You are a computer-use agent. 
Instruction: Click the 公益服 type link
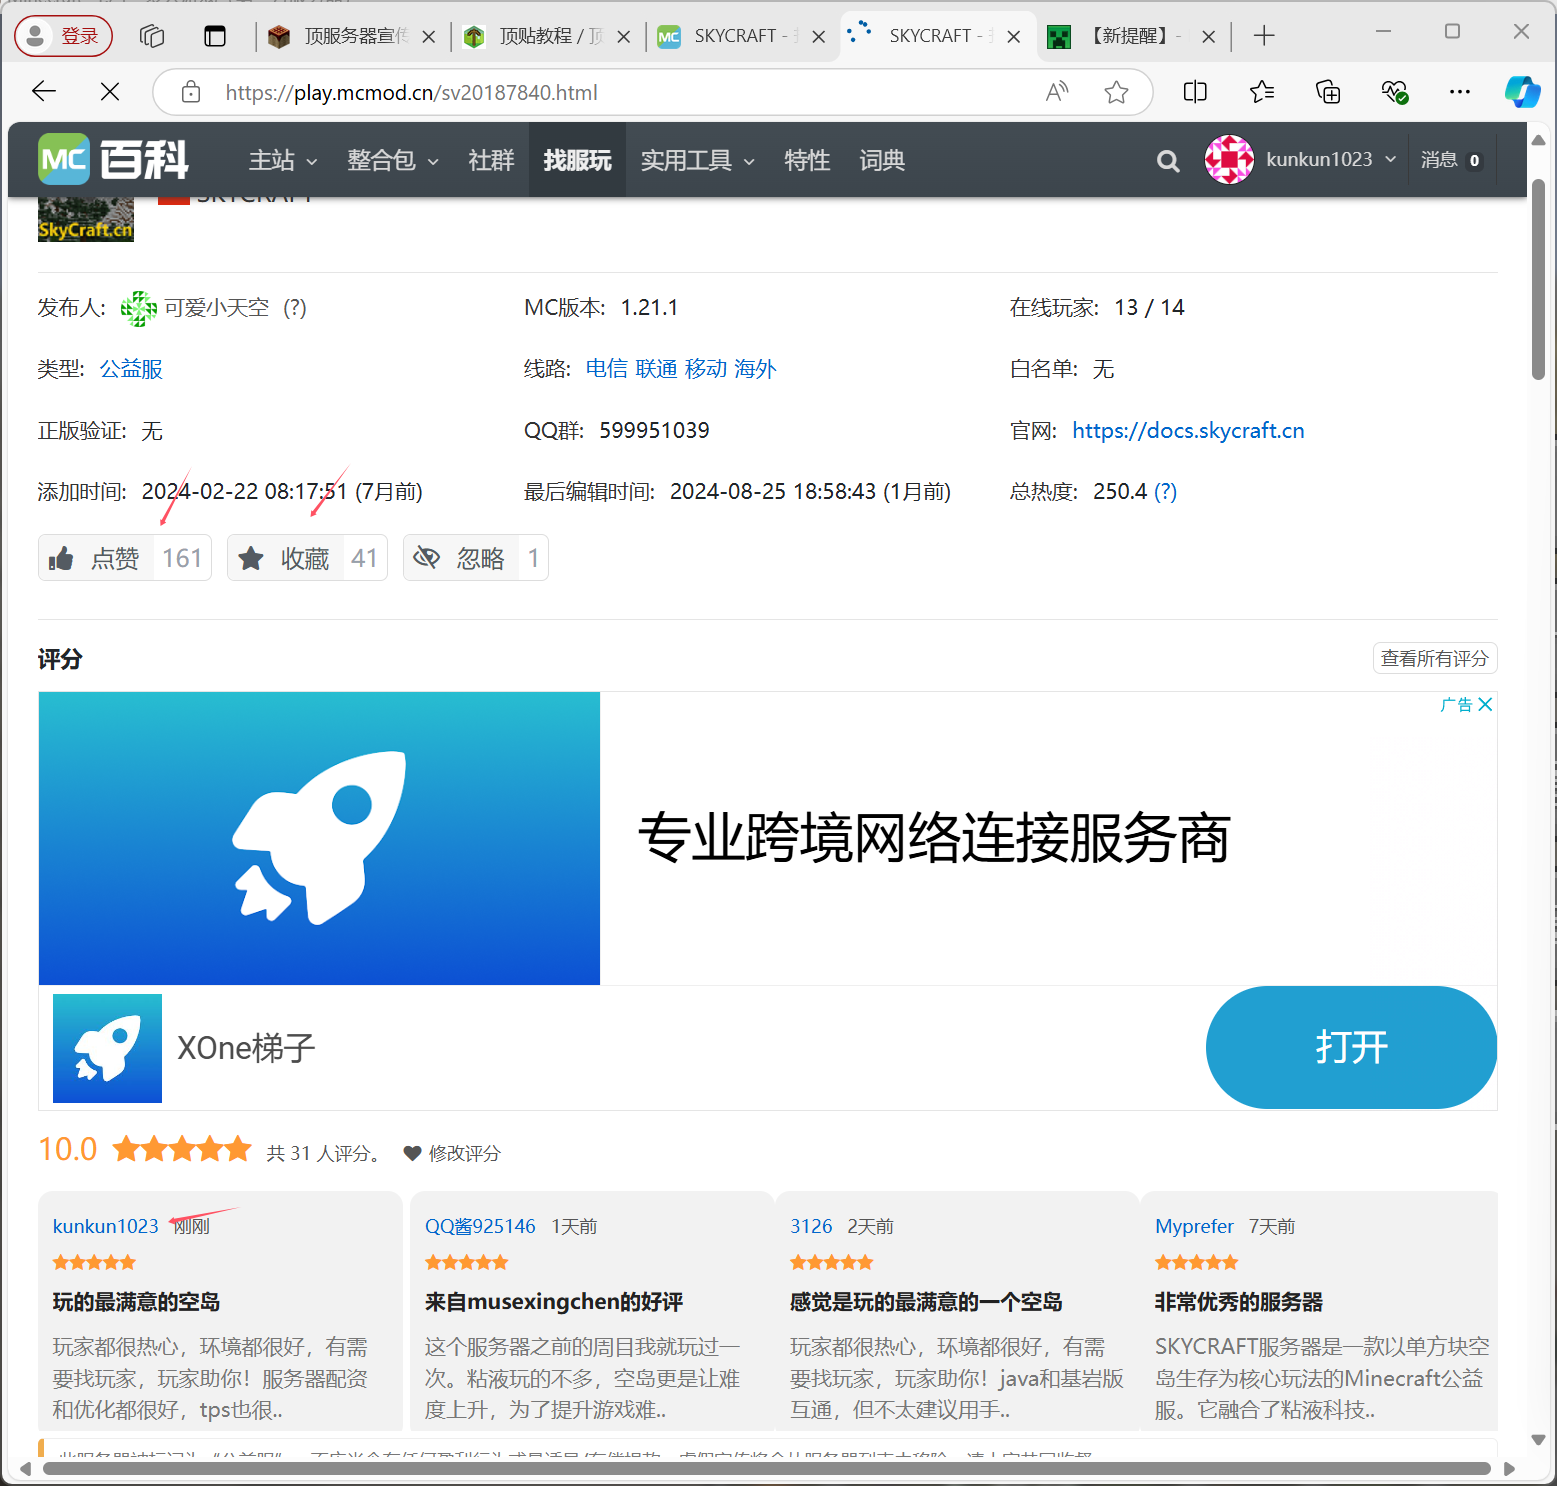(131, 369)
